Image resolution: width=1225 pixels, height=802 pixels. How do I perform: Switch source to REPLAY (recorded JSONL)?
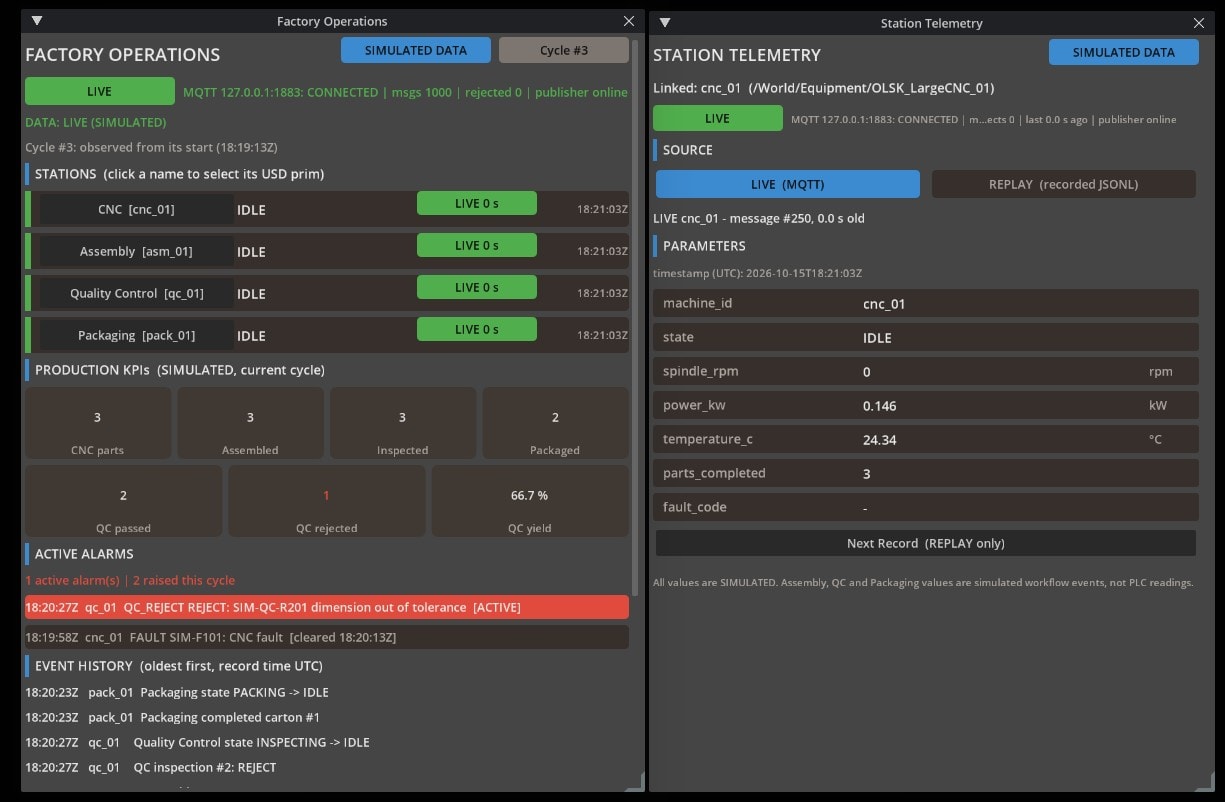1064,184
